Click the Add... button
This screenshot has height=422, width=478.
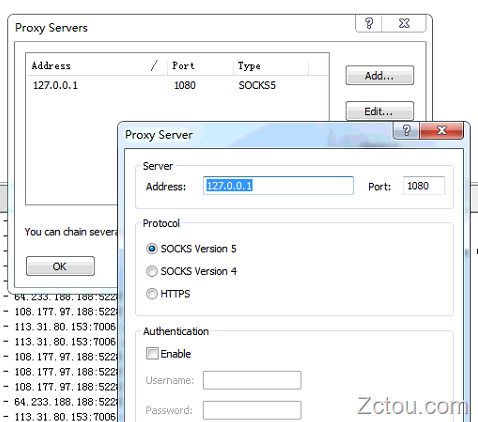pos(380,75)
